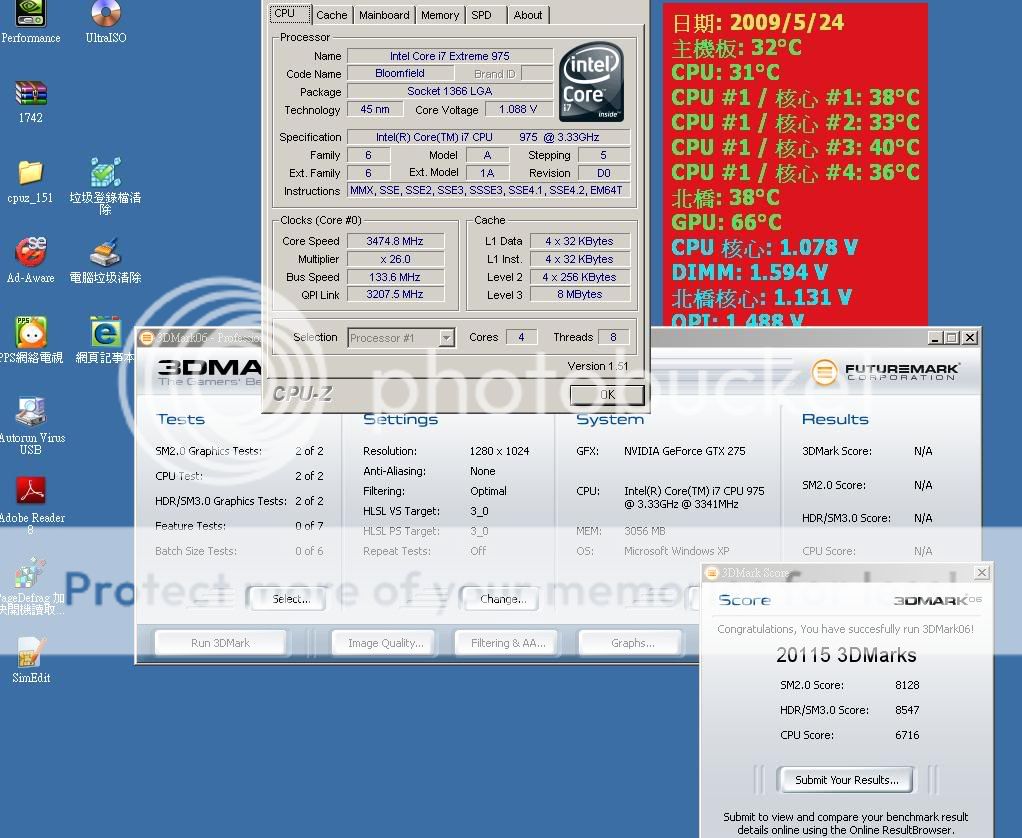Launch the PageDefrag desktop icon

point(31,586)
